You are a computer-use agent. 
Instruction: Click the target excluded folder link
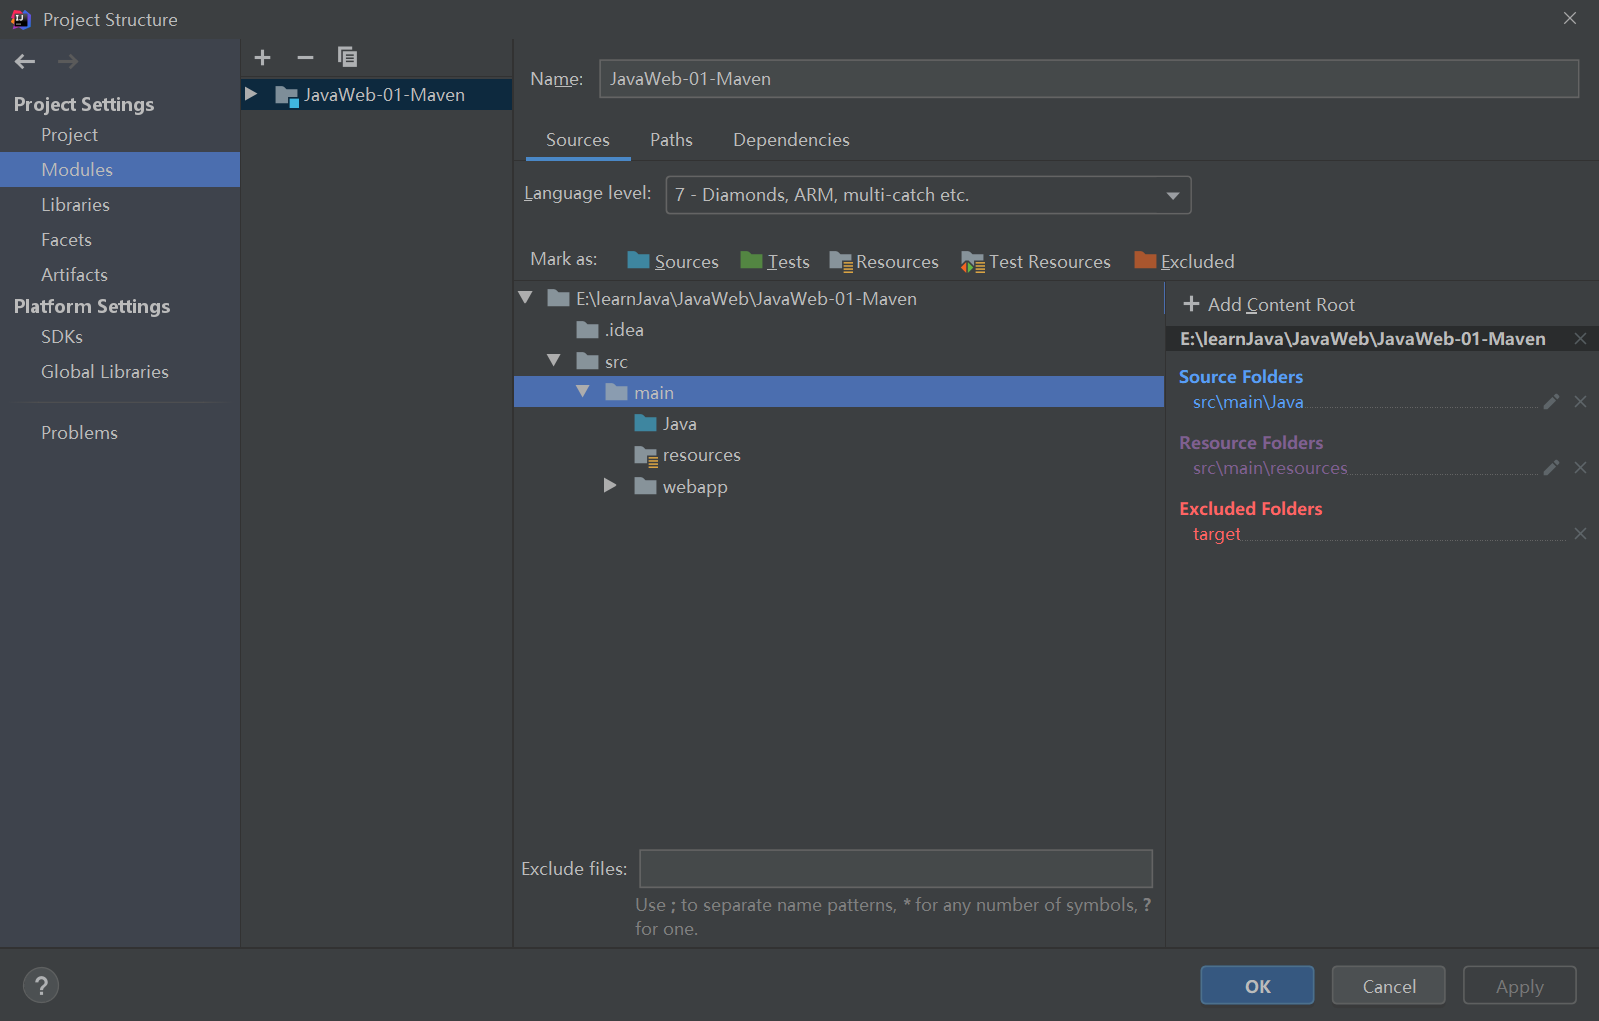[1216, 534]
